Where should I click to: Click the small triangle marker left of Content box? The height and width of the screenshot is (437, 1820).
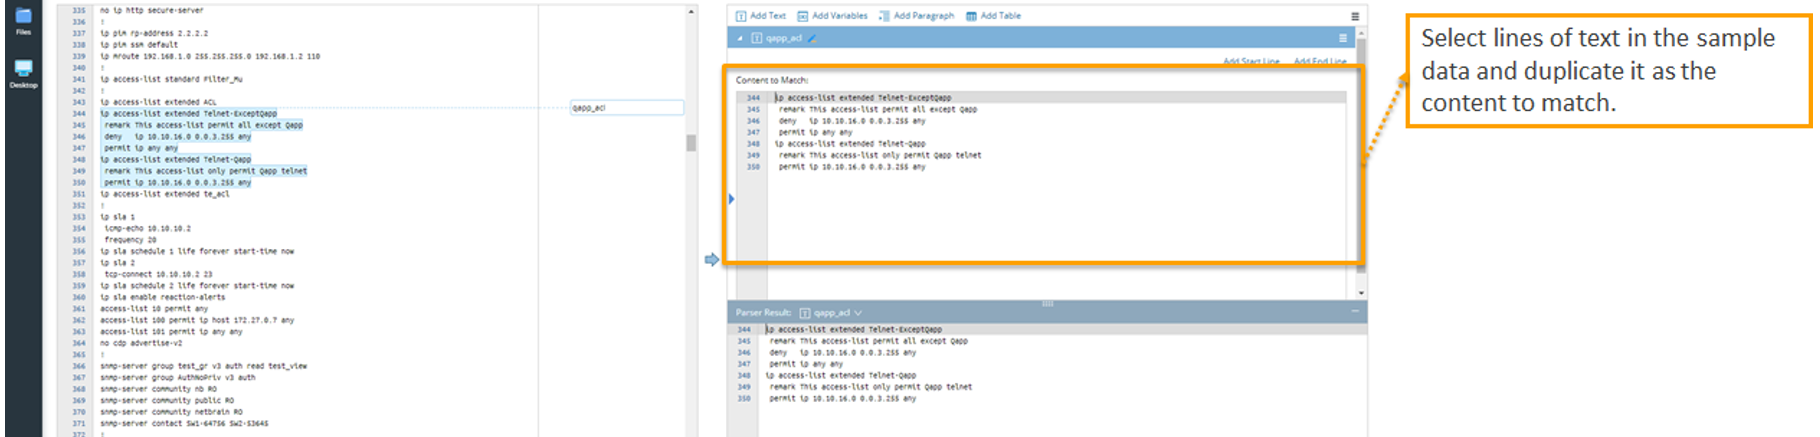(x=731, y=199)
